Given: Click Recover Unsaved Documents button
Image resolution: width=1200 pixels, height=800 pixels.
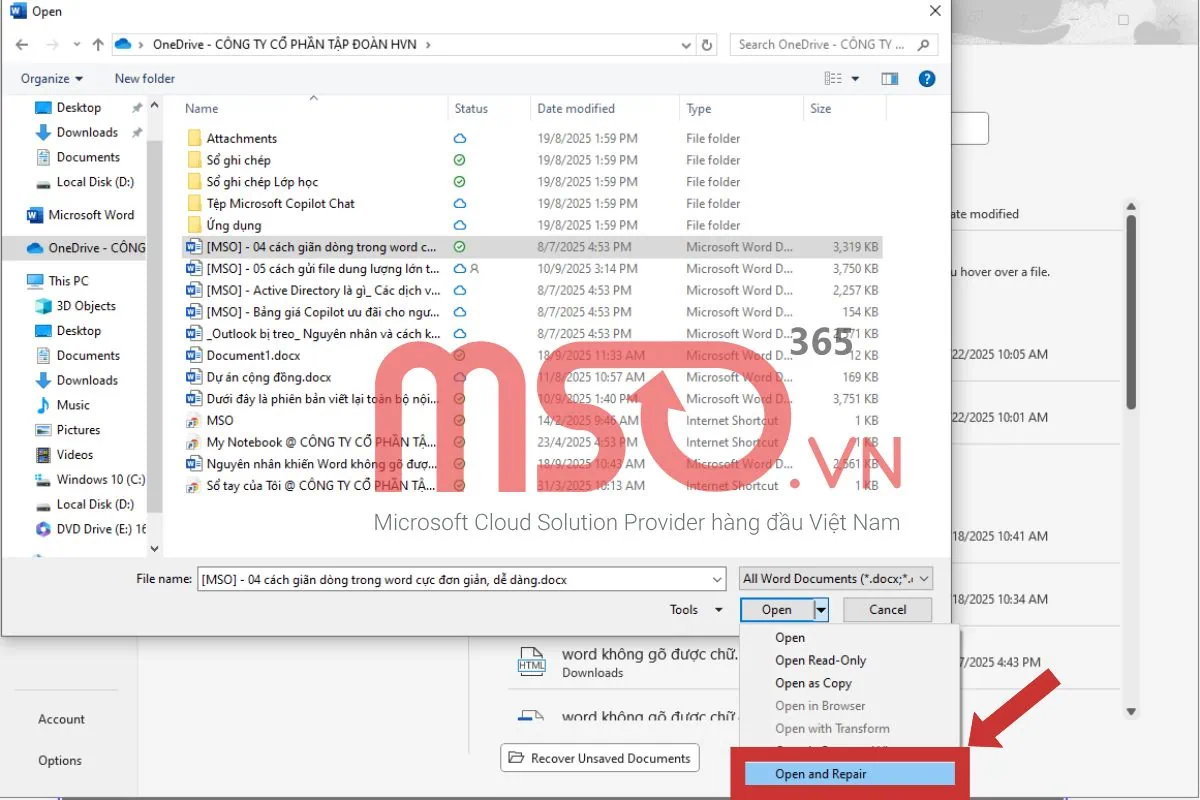Looking at the screenshot, I should coord(600,758).
